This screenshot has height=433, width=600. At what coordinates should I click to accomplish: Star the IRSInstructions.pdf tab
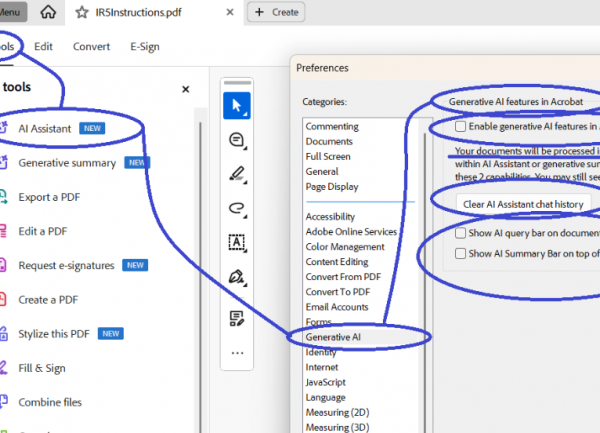pos(82,12)
